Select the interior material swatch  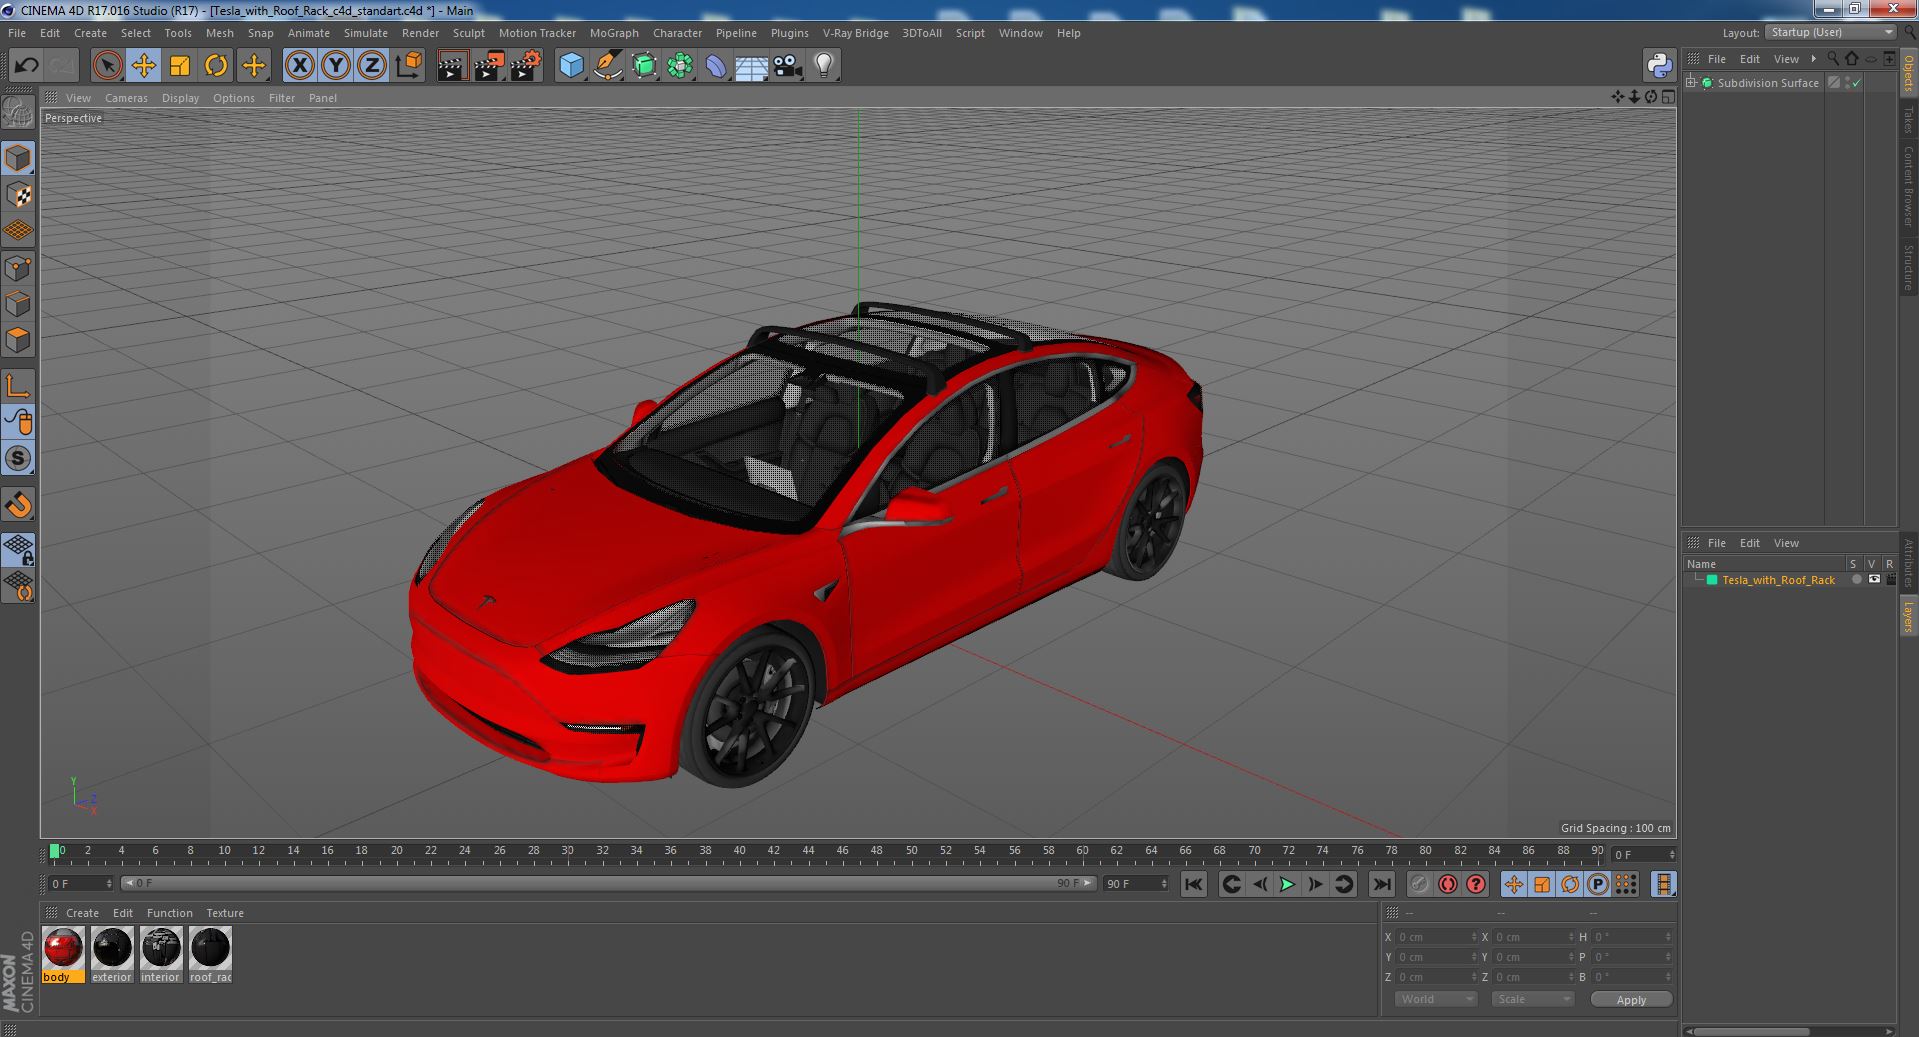(160, 955)
